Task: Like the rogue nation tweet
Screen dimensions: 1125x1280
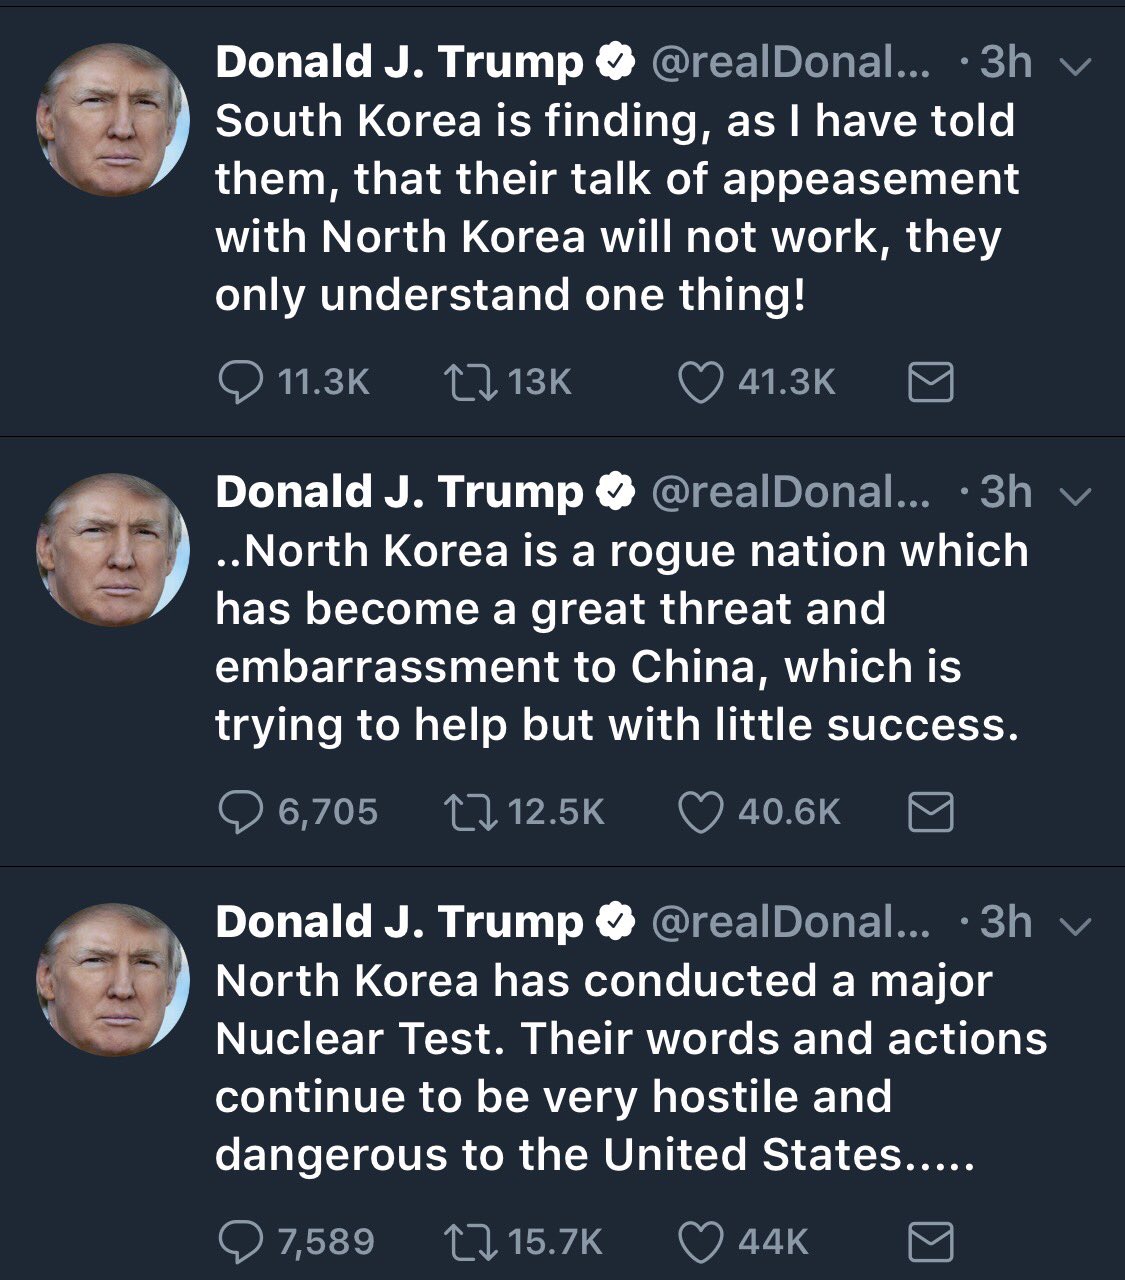Action: pos(700,812)
